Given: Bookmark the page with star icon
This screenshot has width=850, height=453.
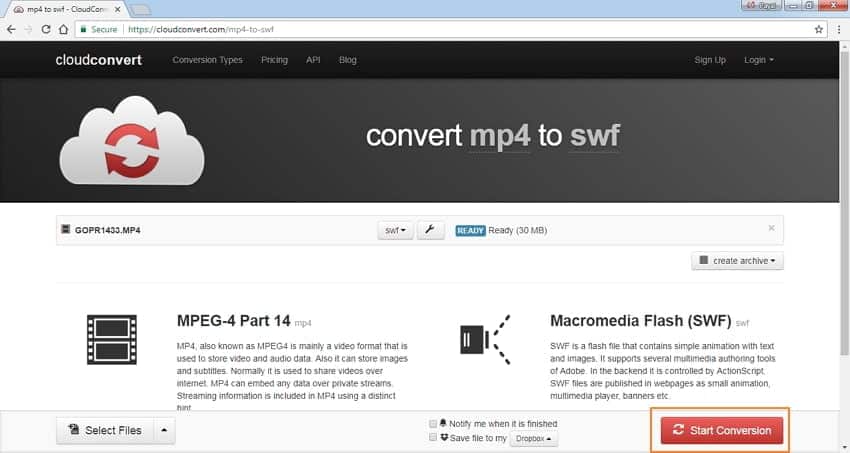Looking at the screenshot, I should coord(819,29).
